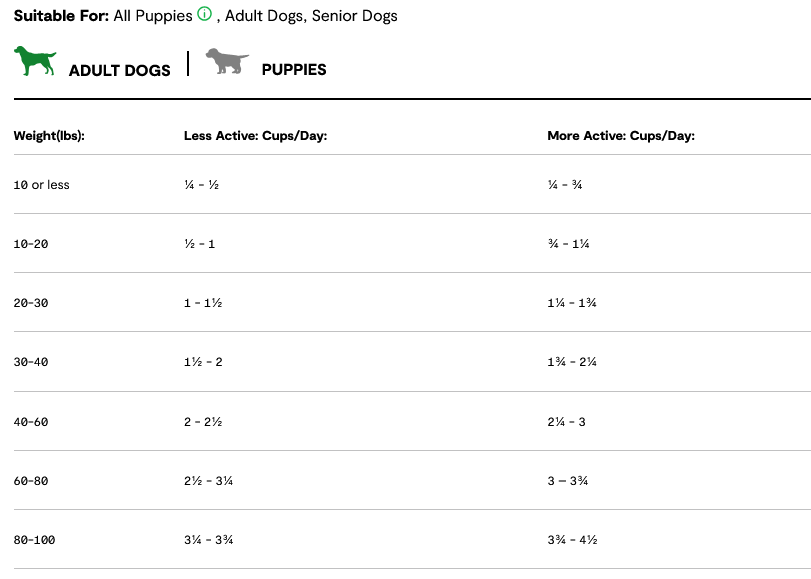Click the 1¼ - 1¾ more active value
This screenshot has height=579, width=811.
click(x=573, y=303)
